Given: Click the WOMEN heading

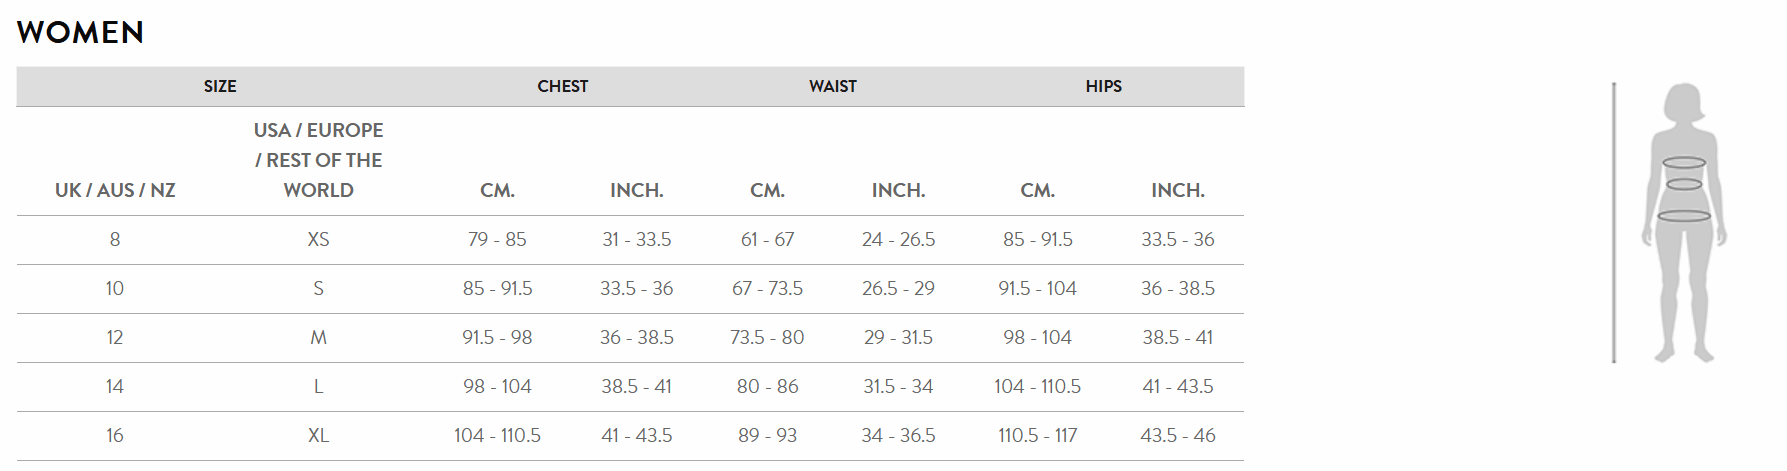Looking at the screenshot, I should [x=80, y=32].
